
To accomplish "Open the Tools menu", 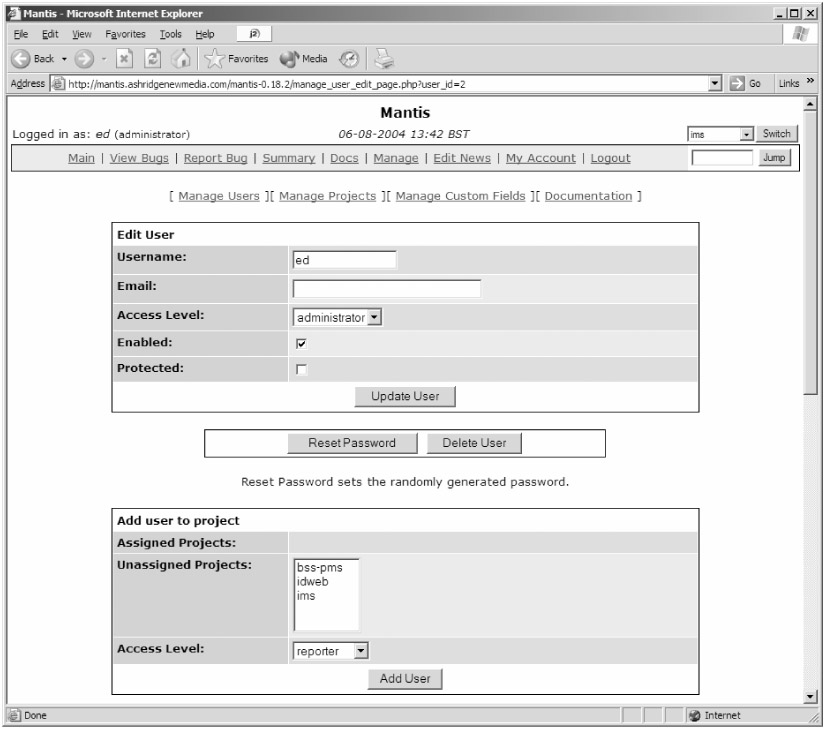I will (161, 34).
